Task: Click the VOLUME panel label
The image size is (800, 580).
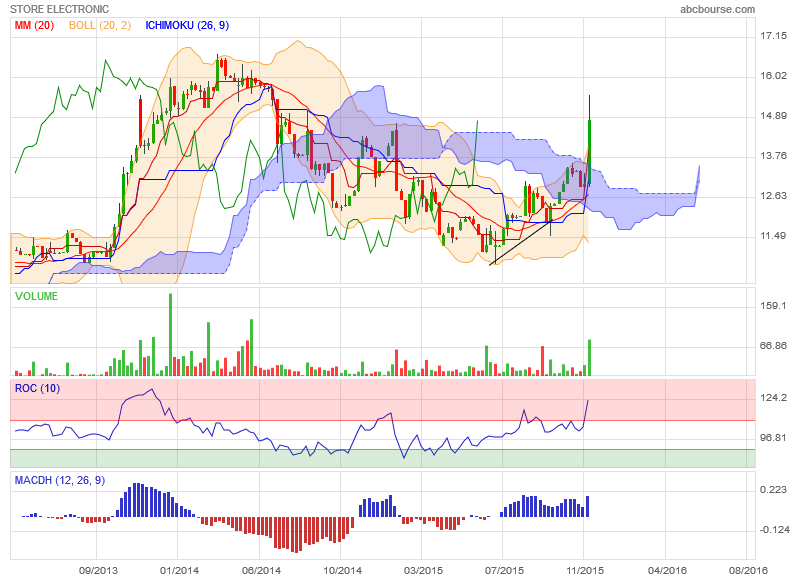Action: pos(36,296)
